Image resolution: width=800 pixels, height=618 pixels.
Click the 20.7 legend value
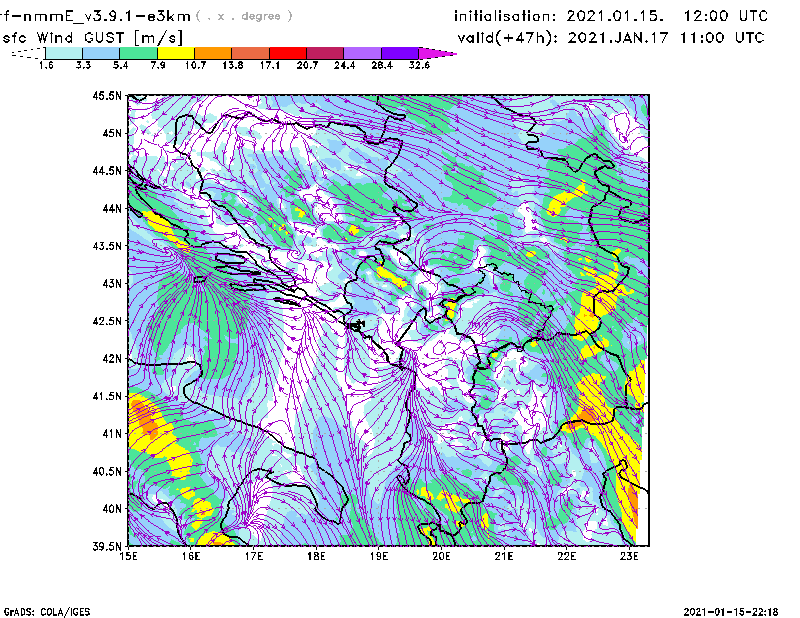307,65
